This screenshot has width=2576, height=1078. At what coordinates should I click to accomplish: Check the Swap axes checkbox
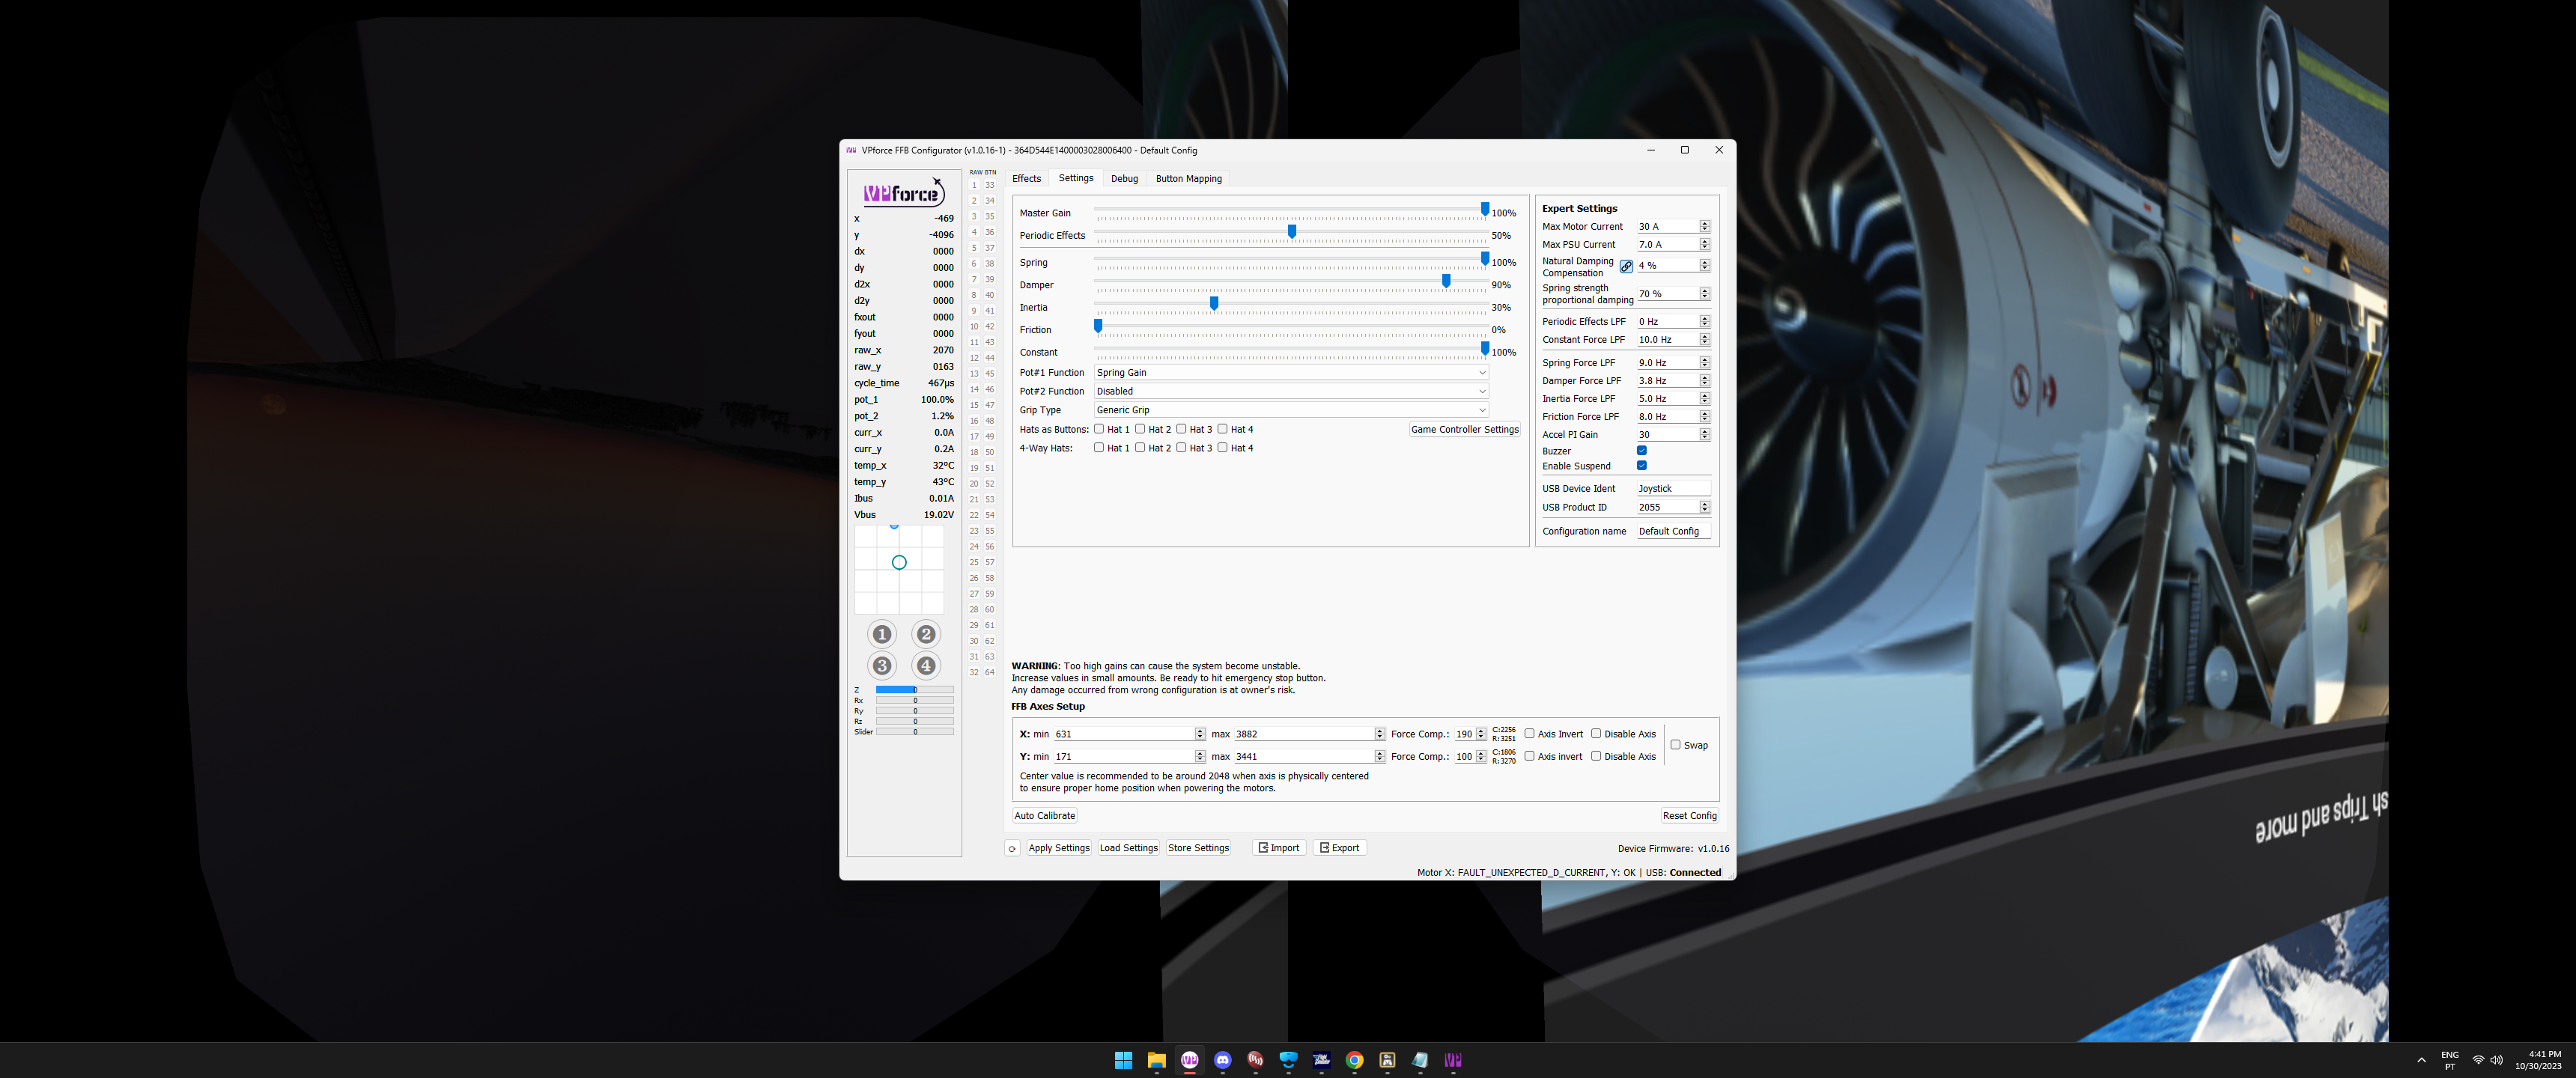coord(1675,745)
